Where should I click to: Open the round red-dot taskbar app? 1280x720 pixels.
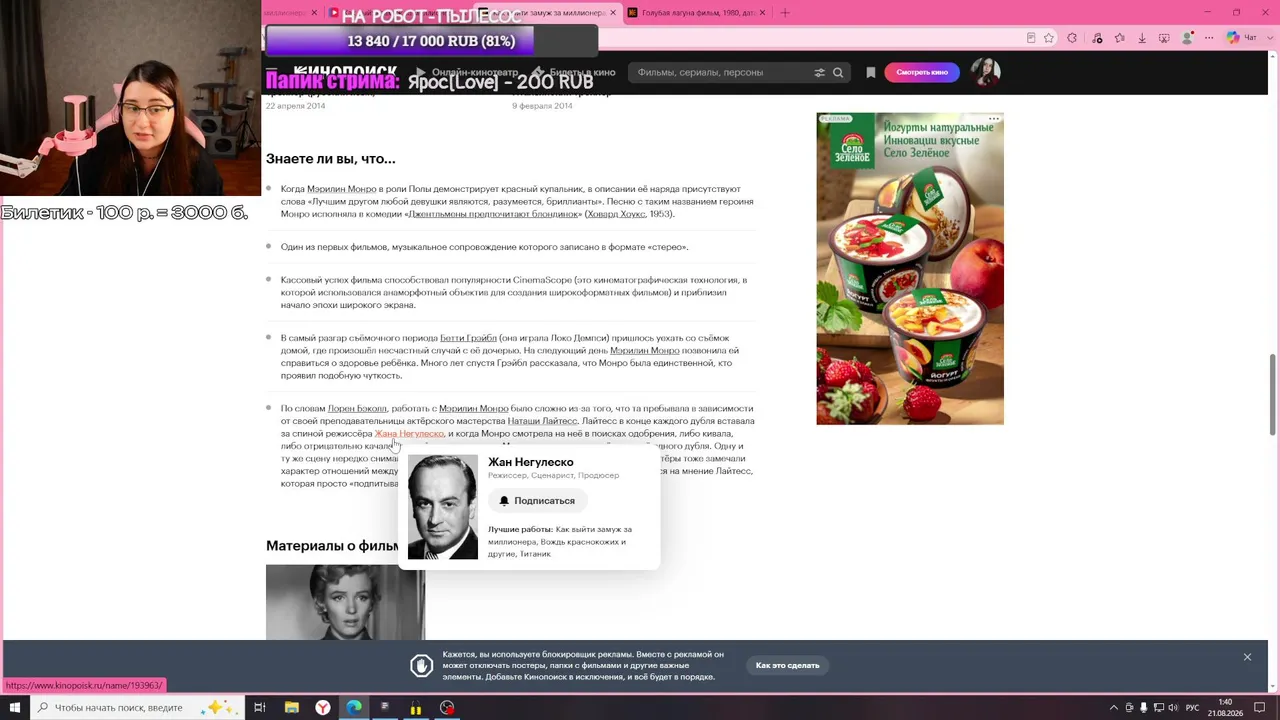[x=447, y=708]
